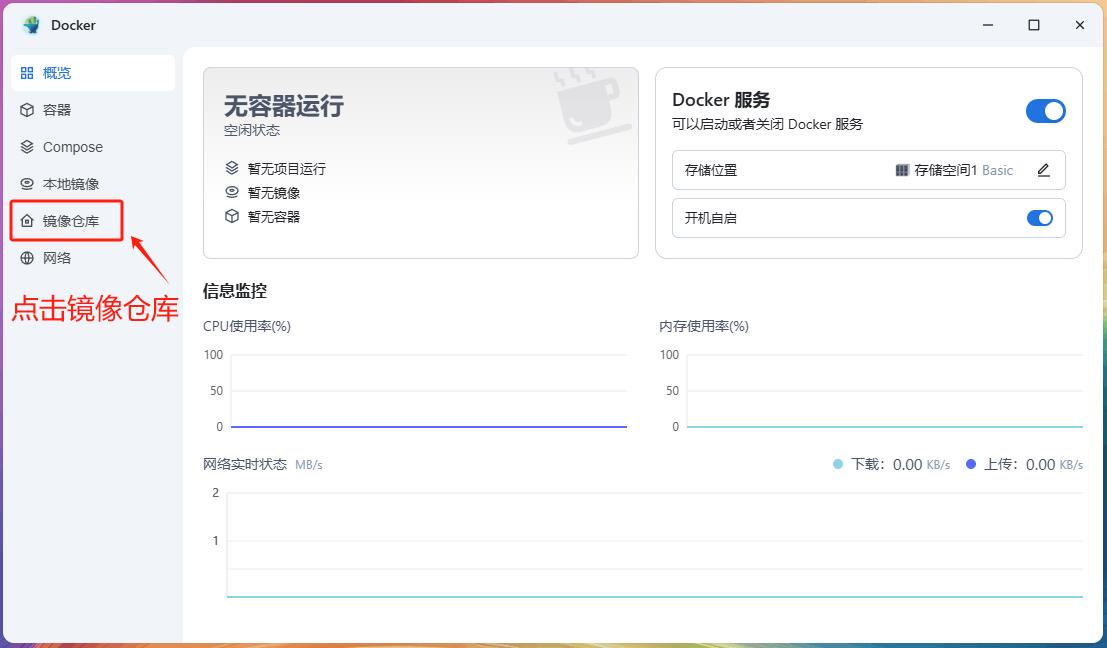Screen dimensions: 1107x648
Task: Click the Docker whale logo in title bar
Action: pos(31,25)
